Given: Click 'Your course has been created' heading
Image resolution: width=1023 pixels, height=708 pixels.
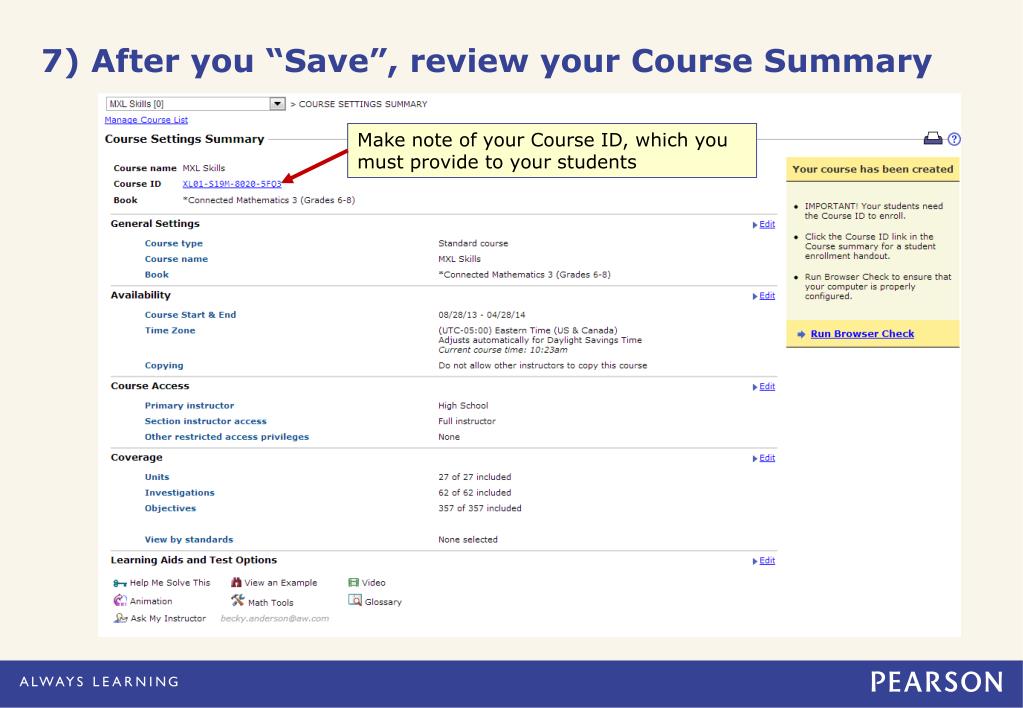Looking at the screenshot, I should point(872,169).
